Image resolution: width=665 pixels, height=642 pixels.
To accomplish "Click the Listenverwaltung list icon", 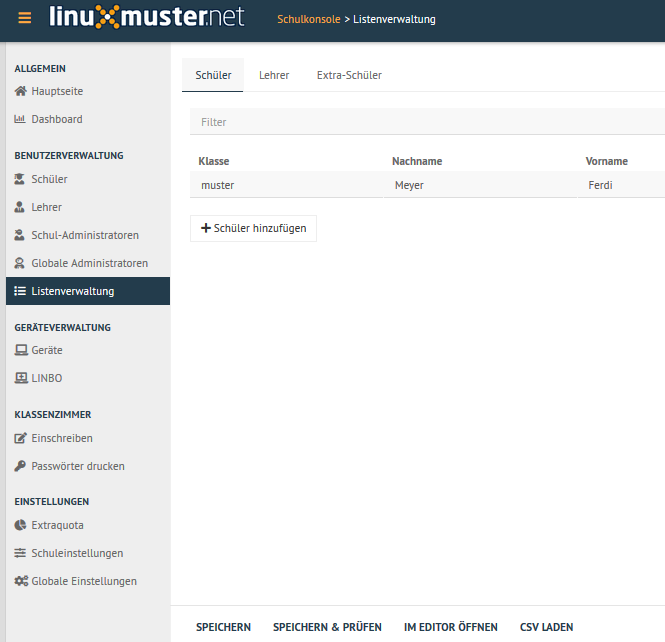I will [20, 291].
